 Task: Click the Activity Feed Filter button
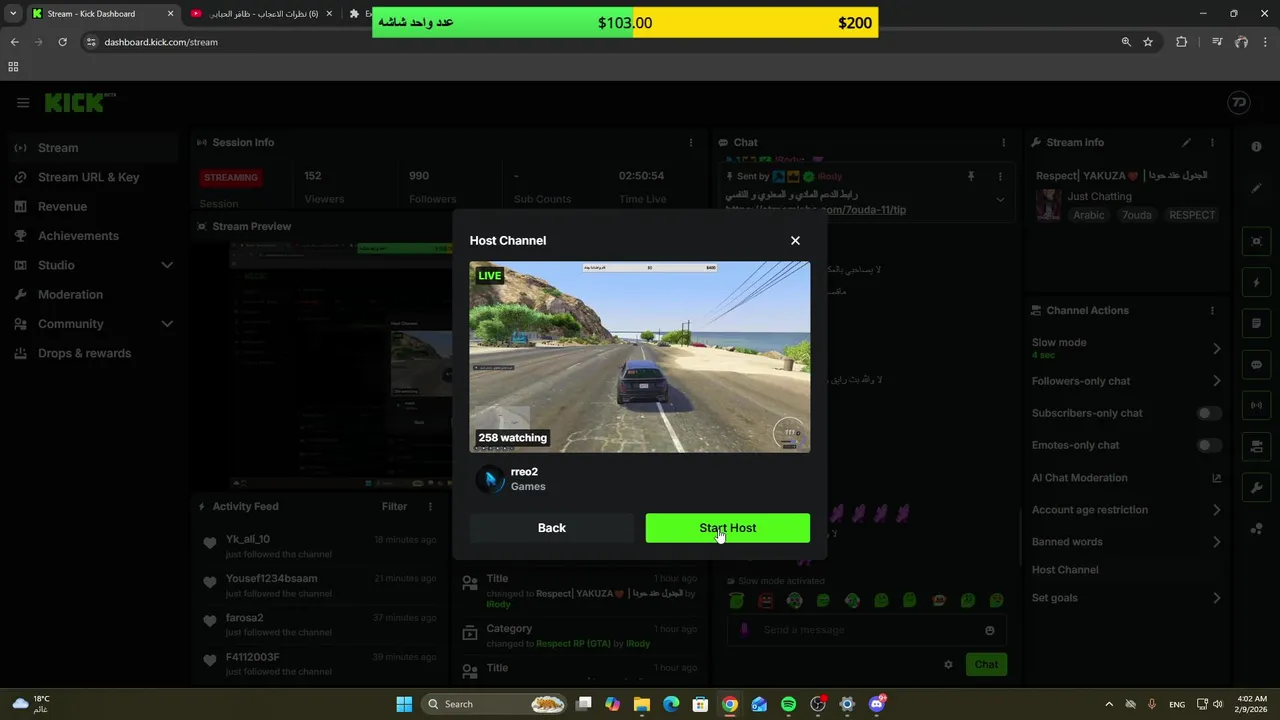coord(394,507)
